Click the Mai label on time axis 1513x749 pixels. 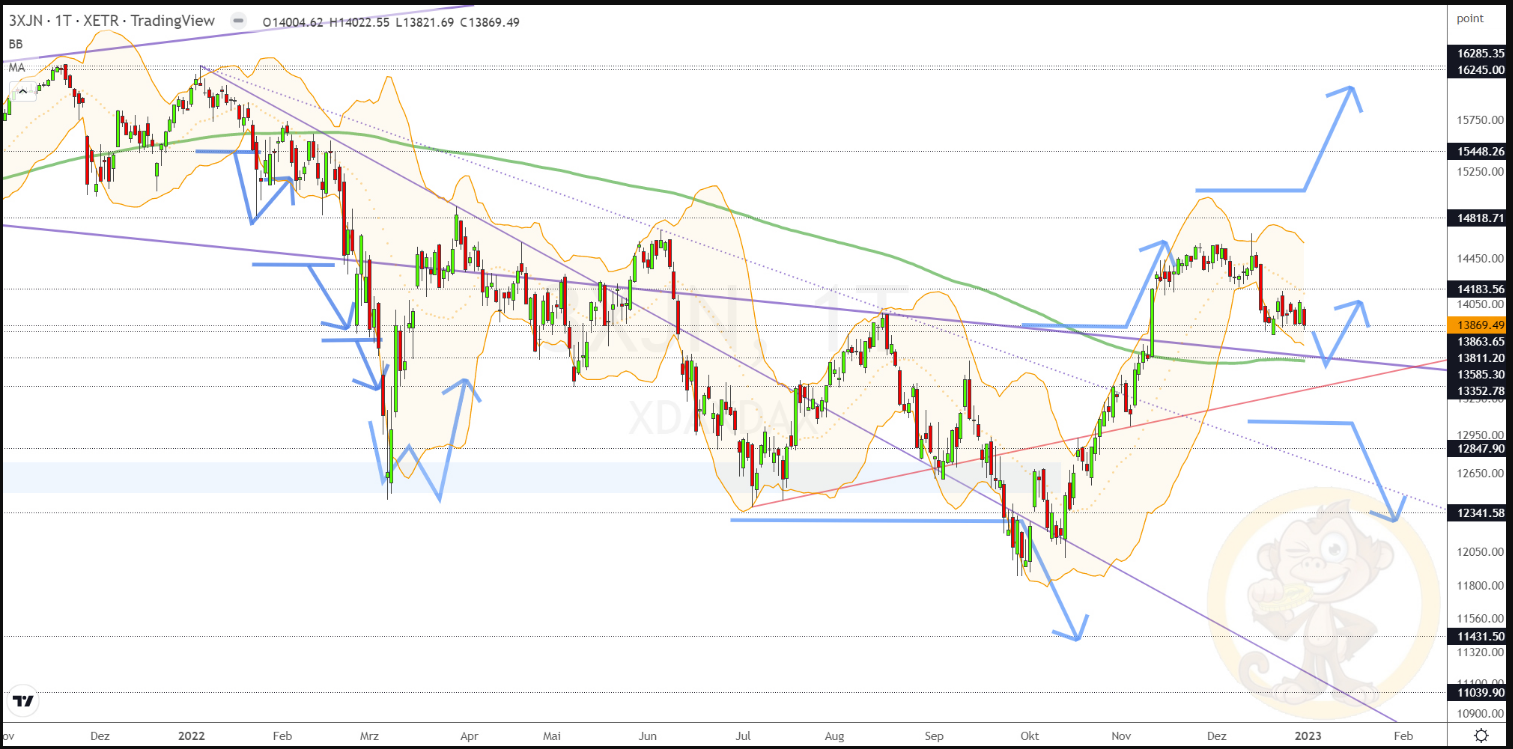coord(551,735)
